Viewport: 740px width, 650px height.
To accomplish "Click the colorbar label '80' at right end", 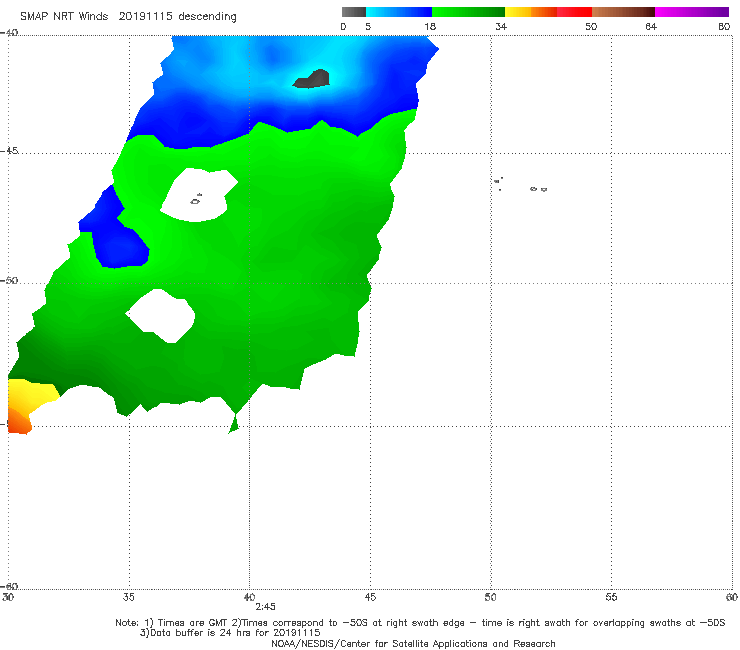I will click(724, 27).
